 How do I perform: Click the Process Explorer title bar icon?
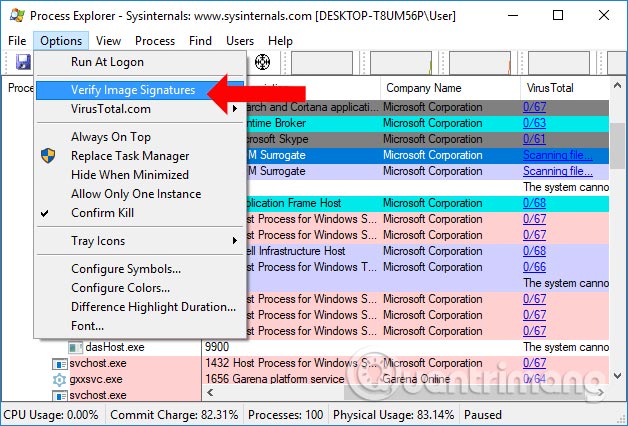(17, 15)
